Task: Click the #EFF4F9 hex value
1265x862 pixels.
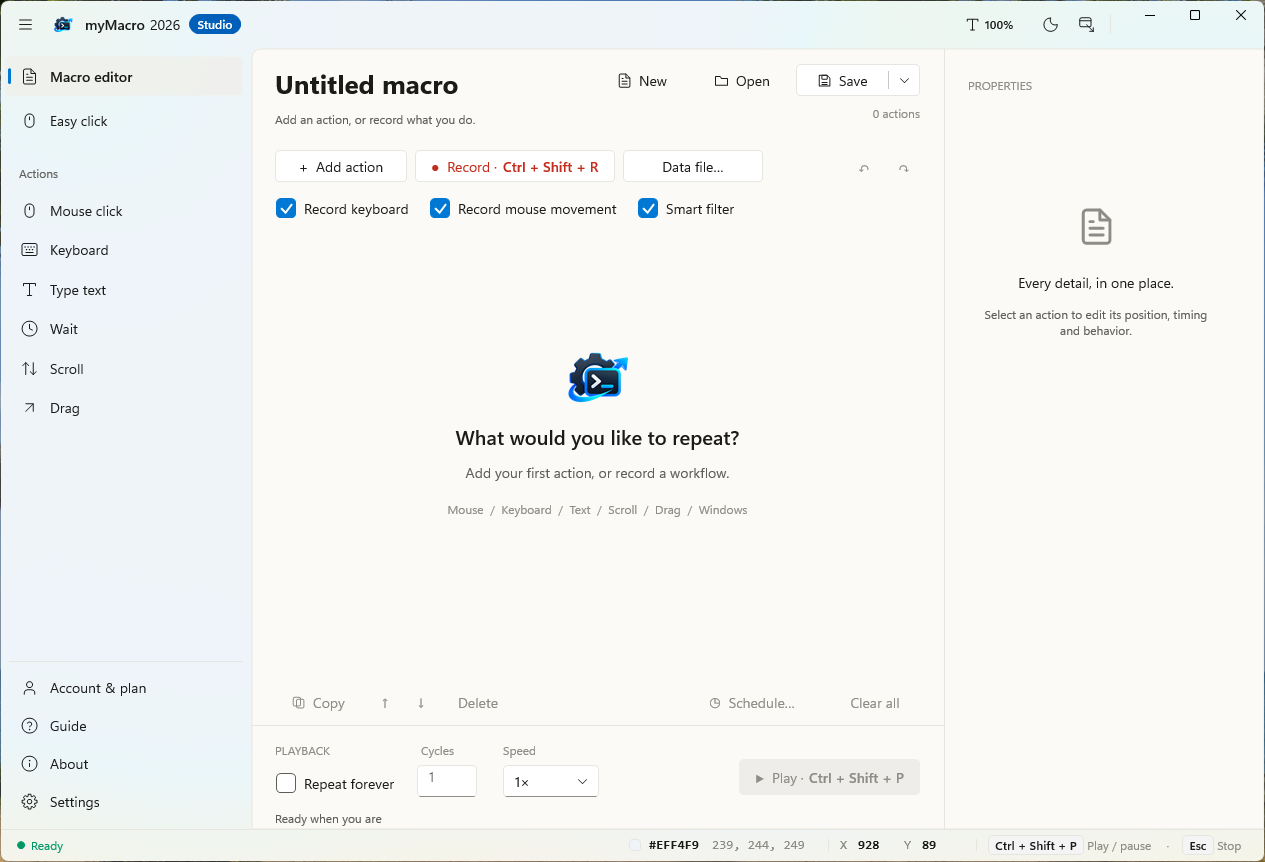Action: pyautogui.click(x=674, y=845)
